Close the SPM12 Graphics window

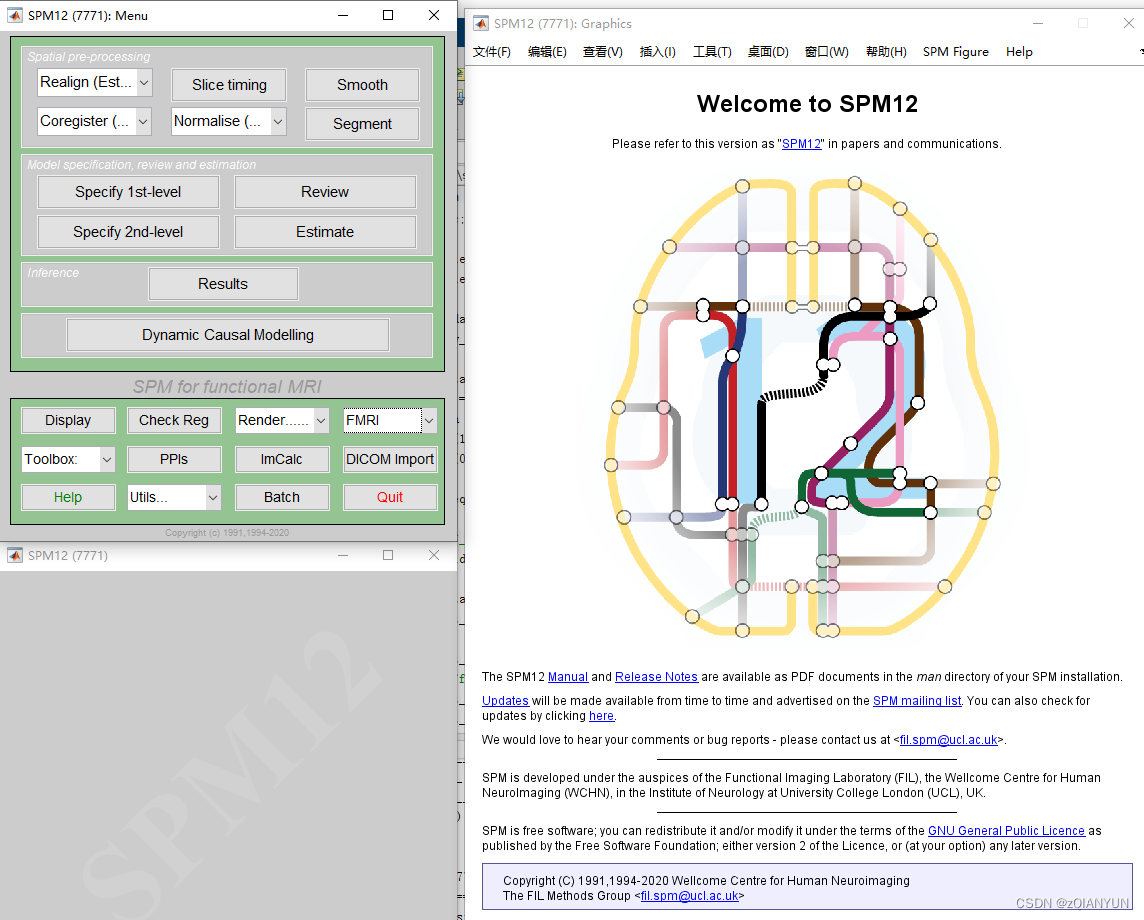pyautogui.click(x=1129, y=23)
